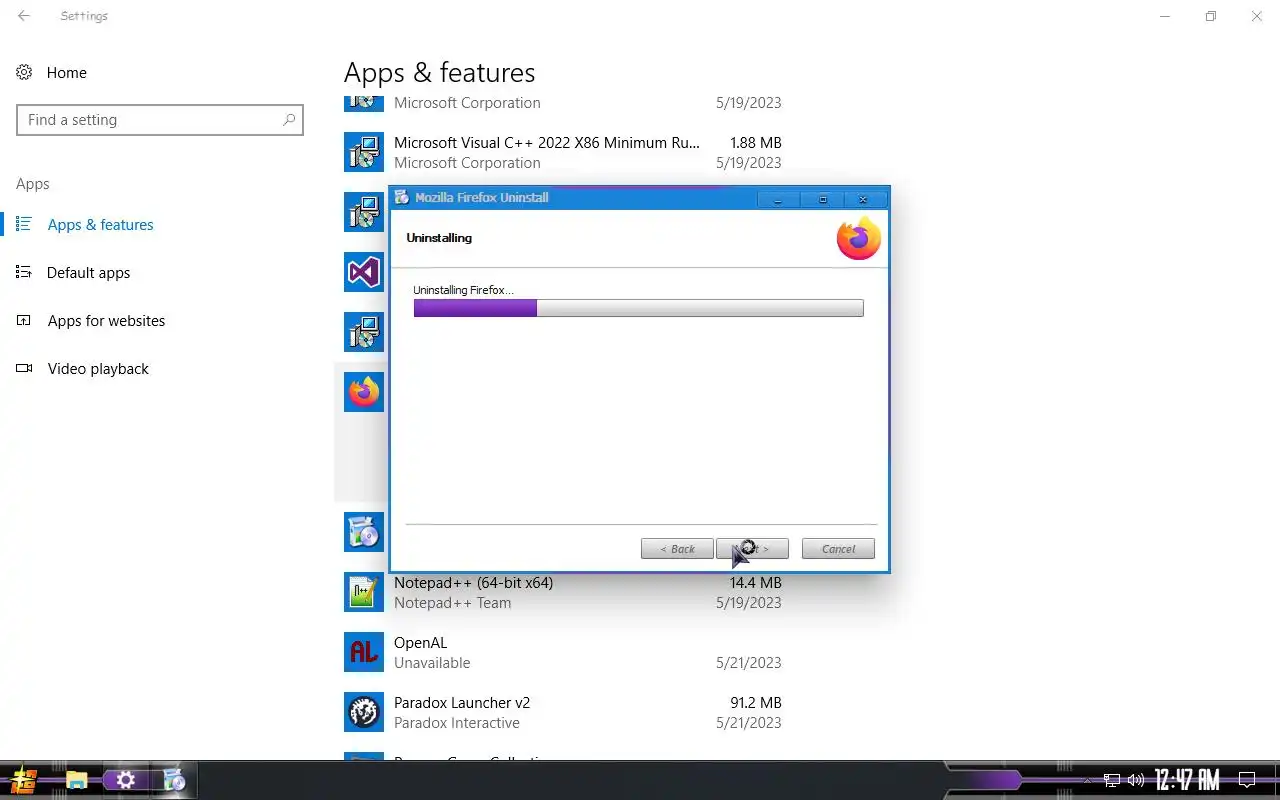Click the Settings back arrow
Viewport: 1280px width, 800px height.
24,16
